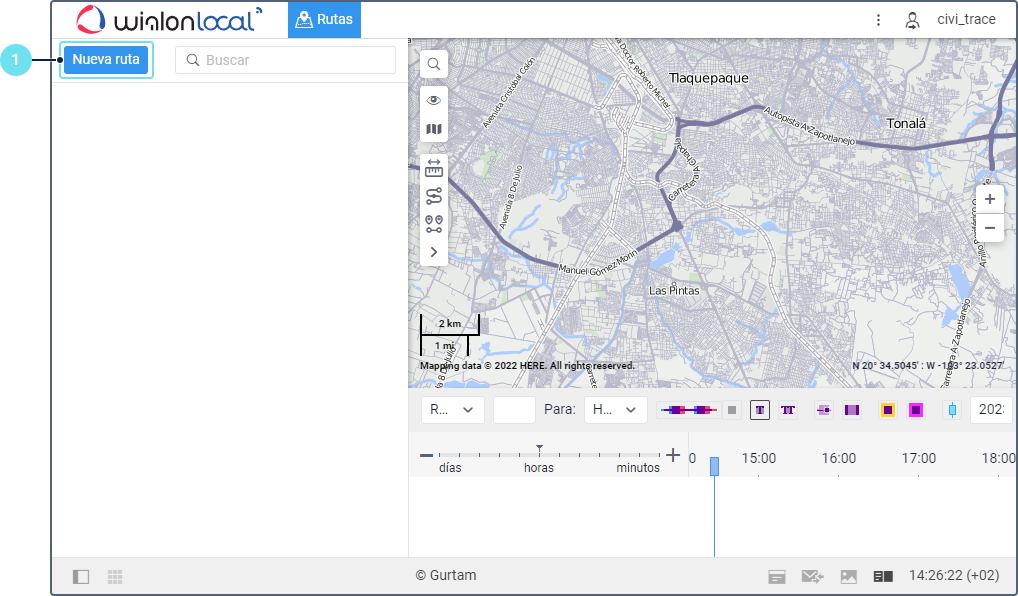This screenshot has width=1018, height=596.
Task: Increase timeline scale with plus button
Action: pyautogui.click(x=673, y=455)
